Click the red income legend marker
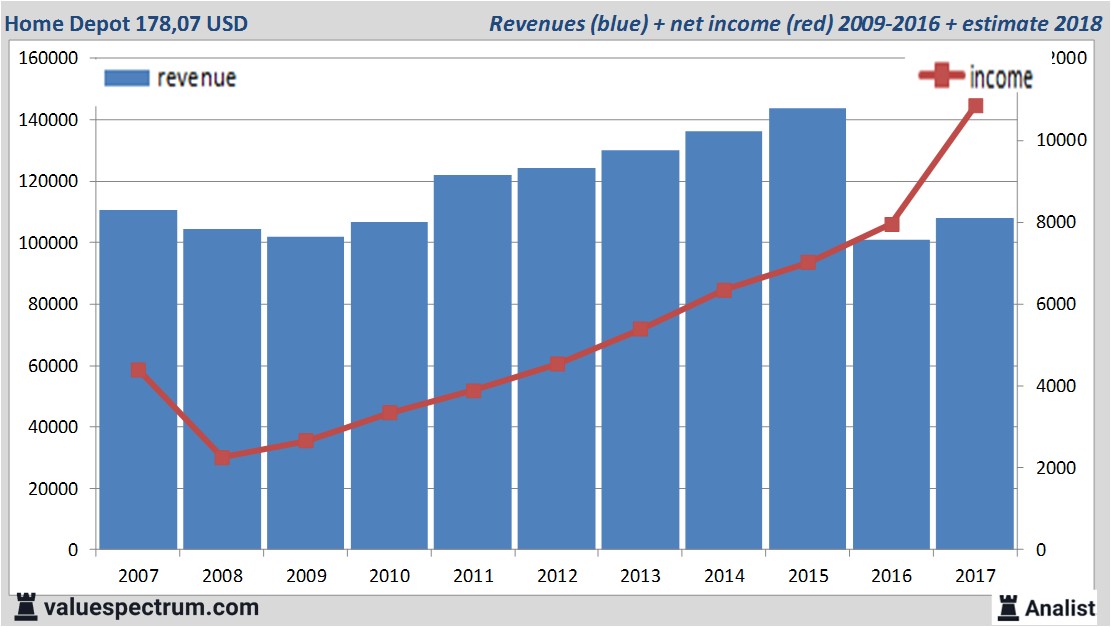The height and width of the screenshot is (627, 1111). [941, 75]
